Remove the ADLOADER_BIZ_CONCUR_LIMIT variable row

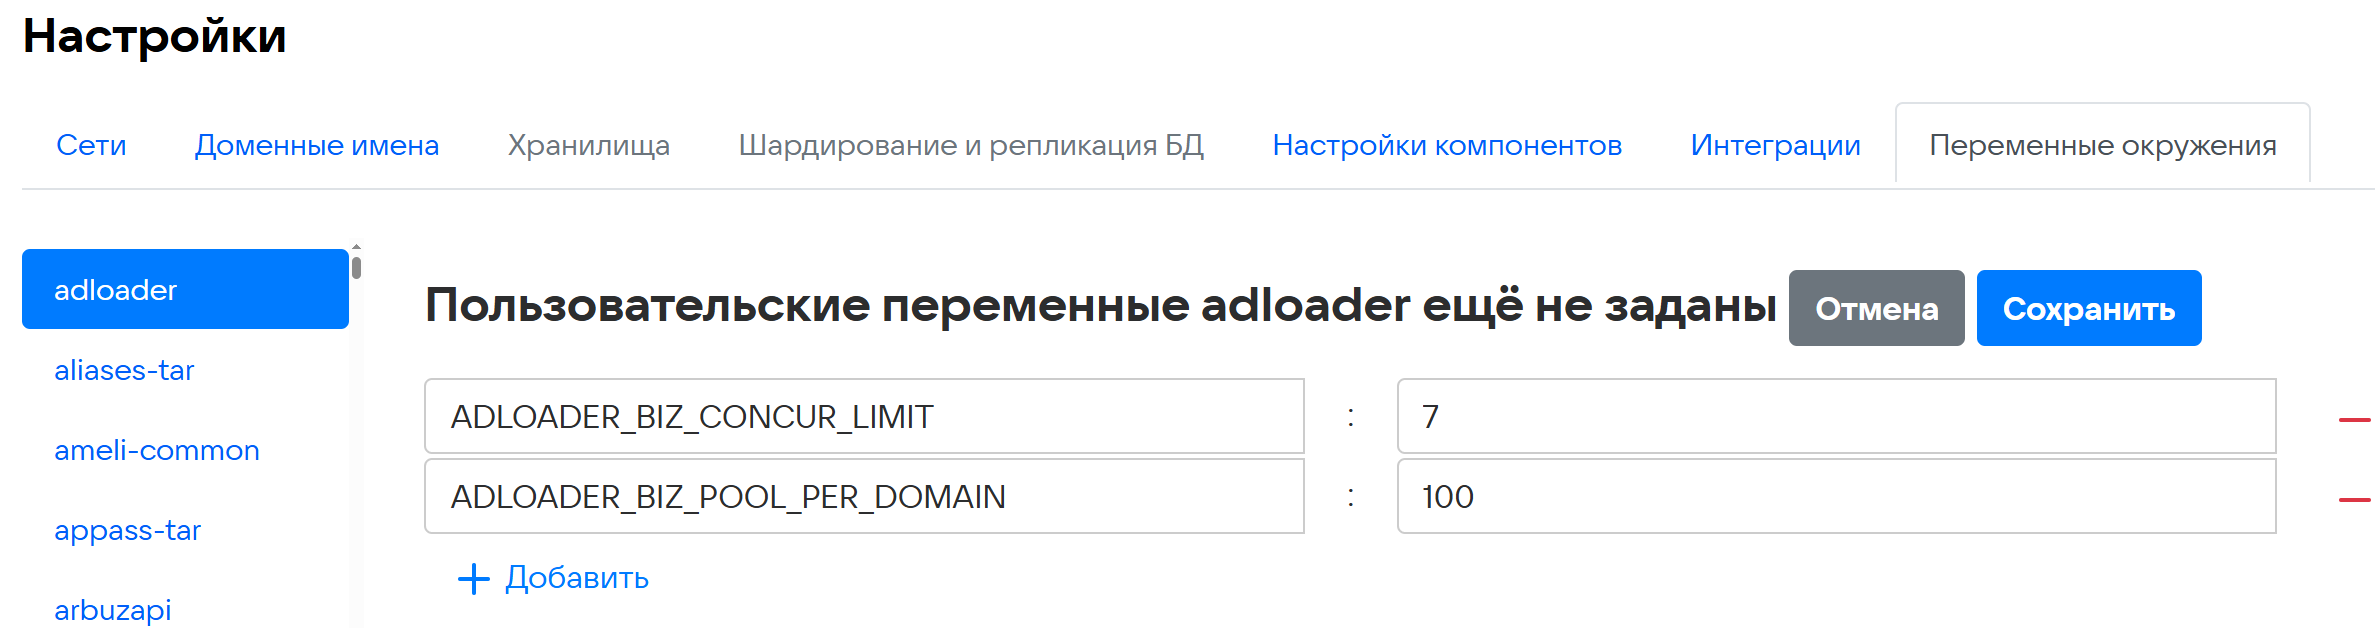[x=2354, y=419]
